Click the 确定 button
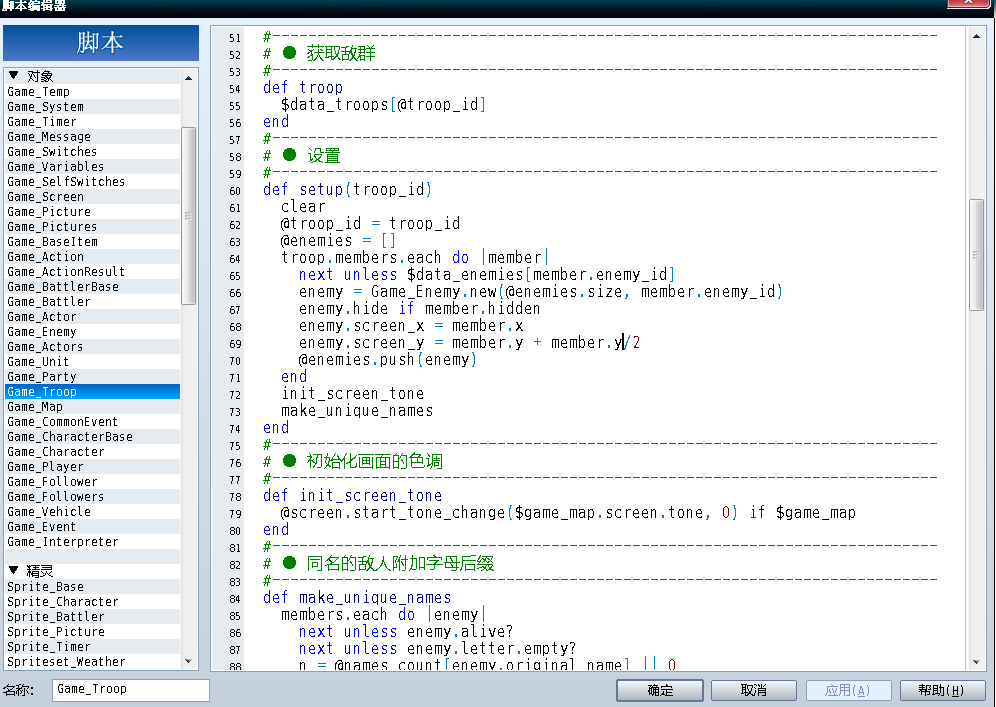The width and height of the screenshot is (996, 707). click(660, 690)
